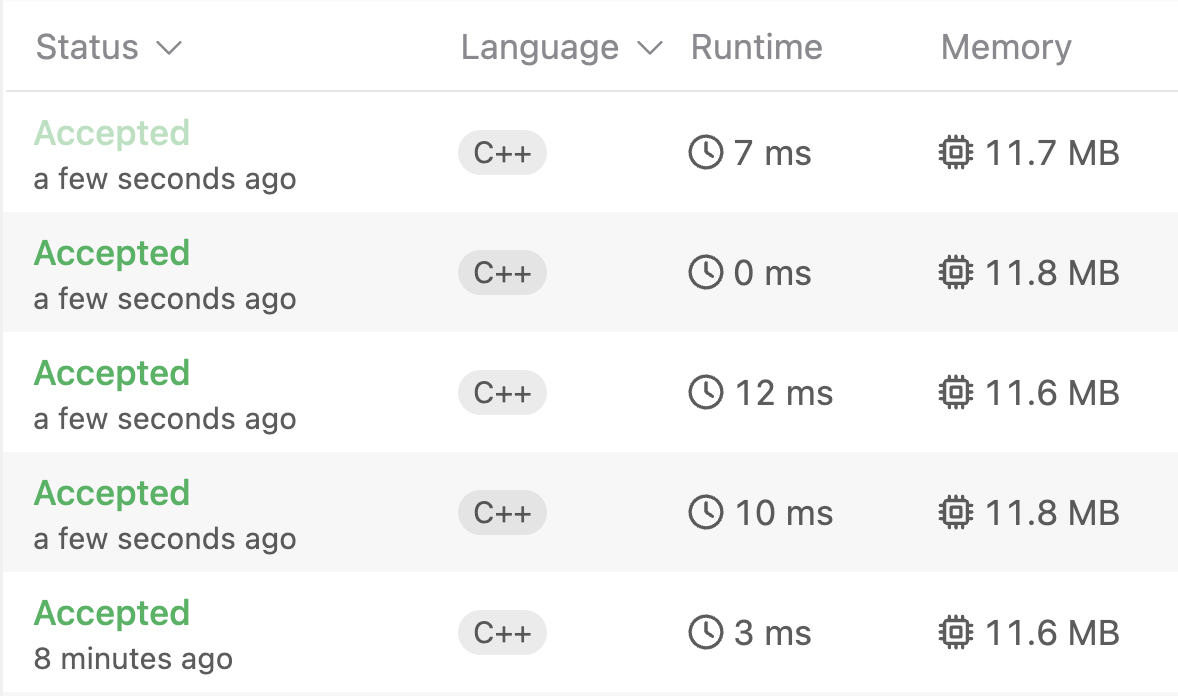Expand the Status filter chevron
Viewport: 1178px width, 696px height.
(x=169, y=48)
